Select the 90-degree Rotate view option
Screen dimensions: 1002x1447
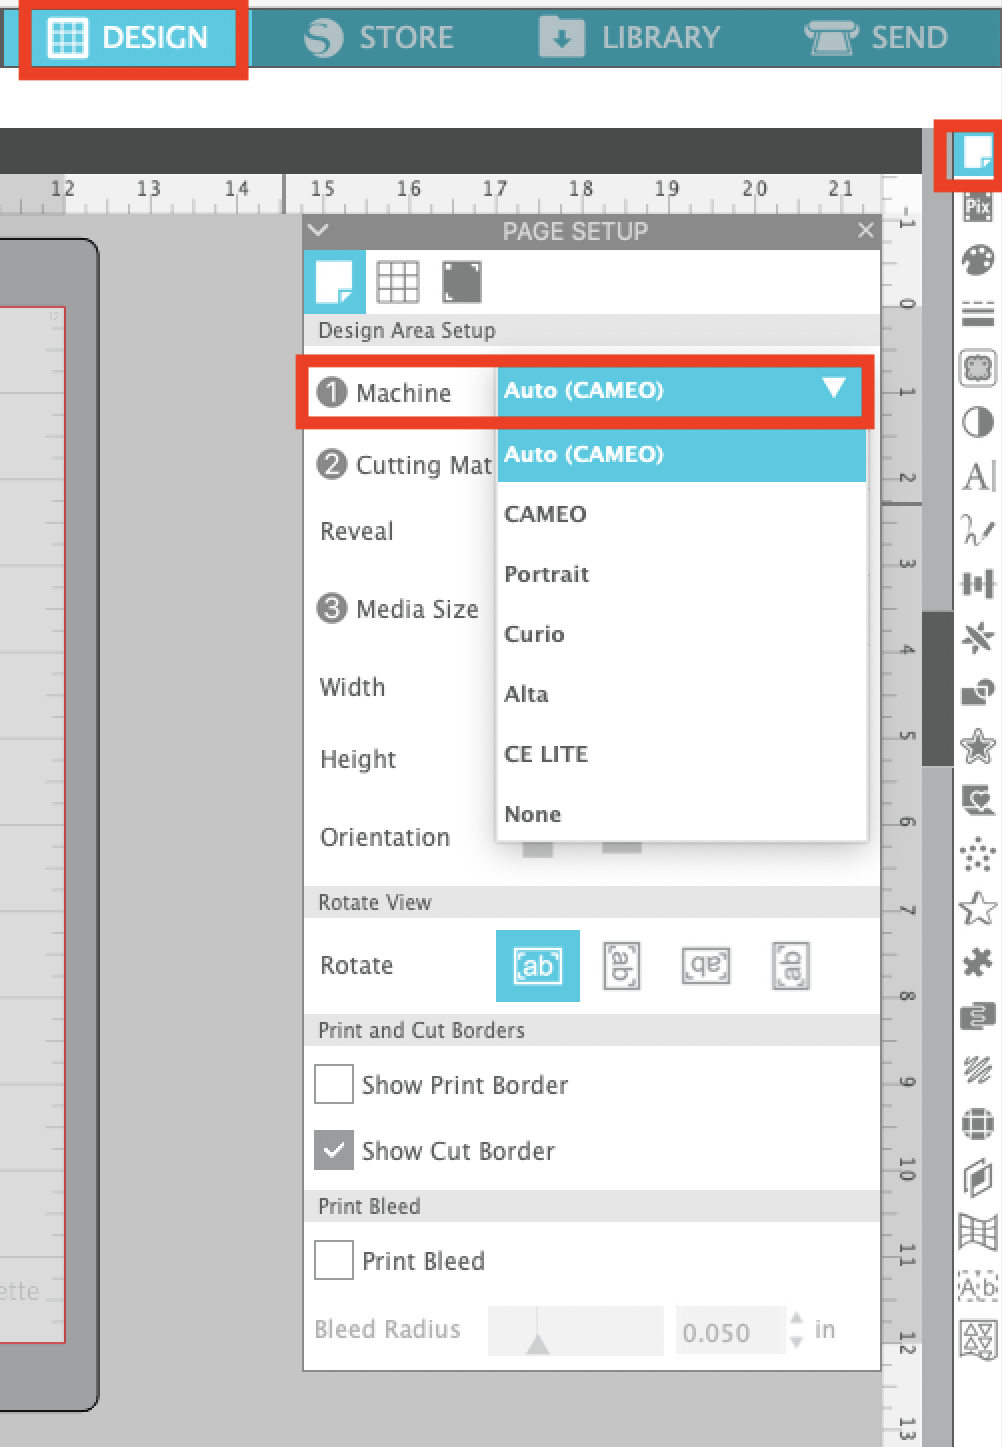click(x=621, y=966)
